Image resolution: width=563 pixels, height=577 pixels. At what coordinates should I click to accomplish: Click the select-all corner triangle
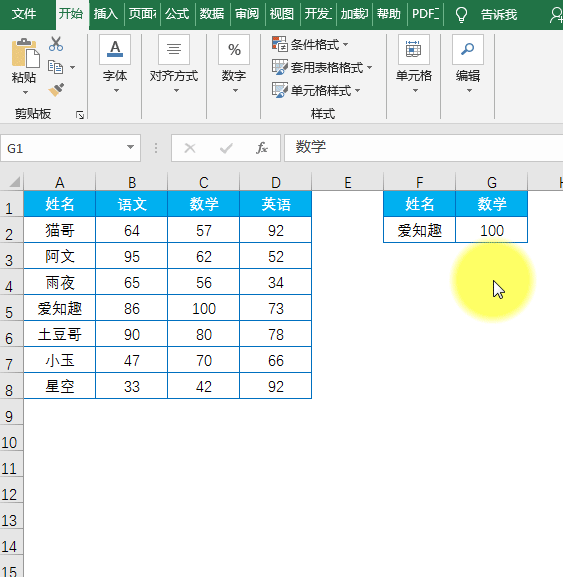click(x=14, y=182)
